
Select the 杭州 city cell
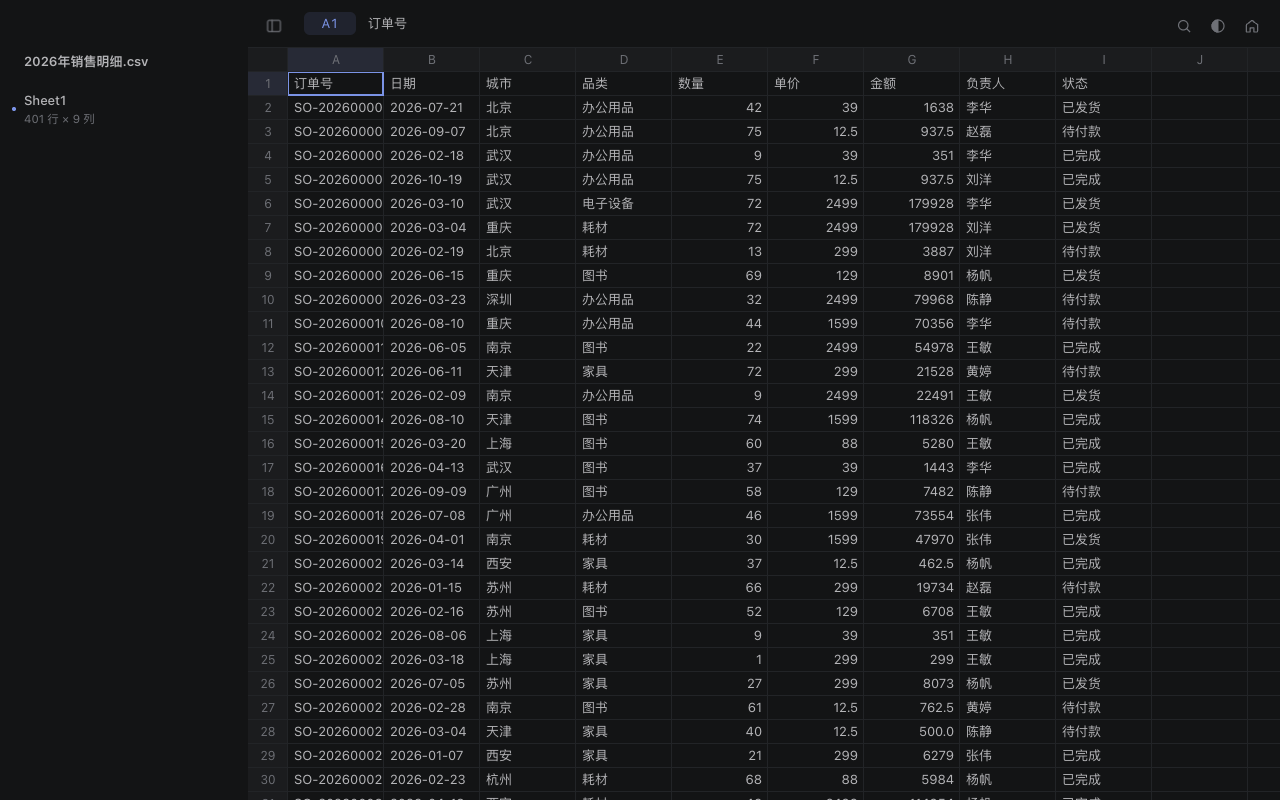tap(528, 780)
